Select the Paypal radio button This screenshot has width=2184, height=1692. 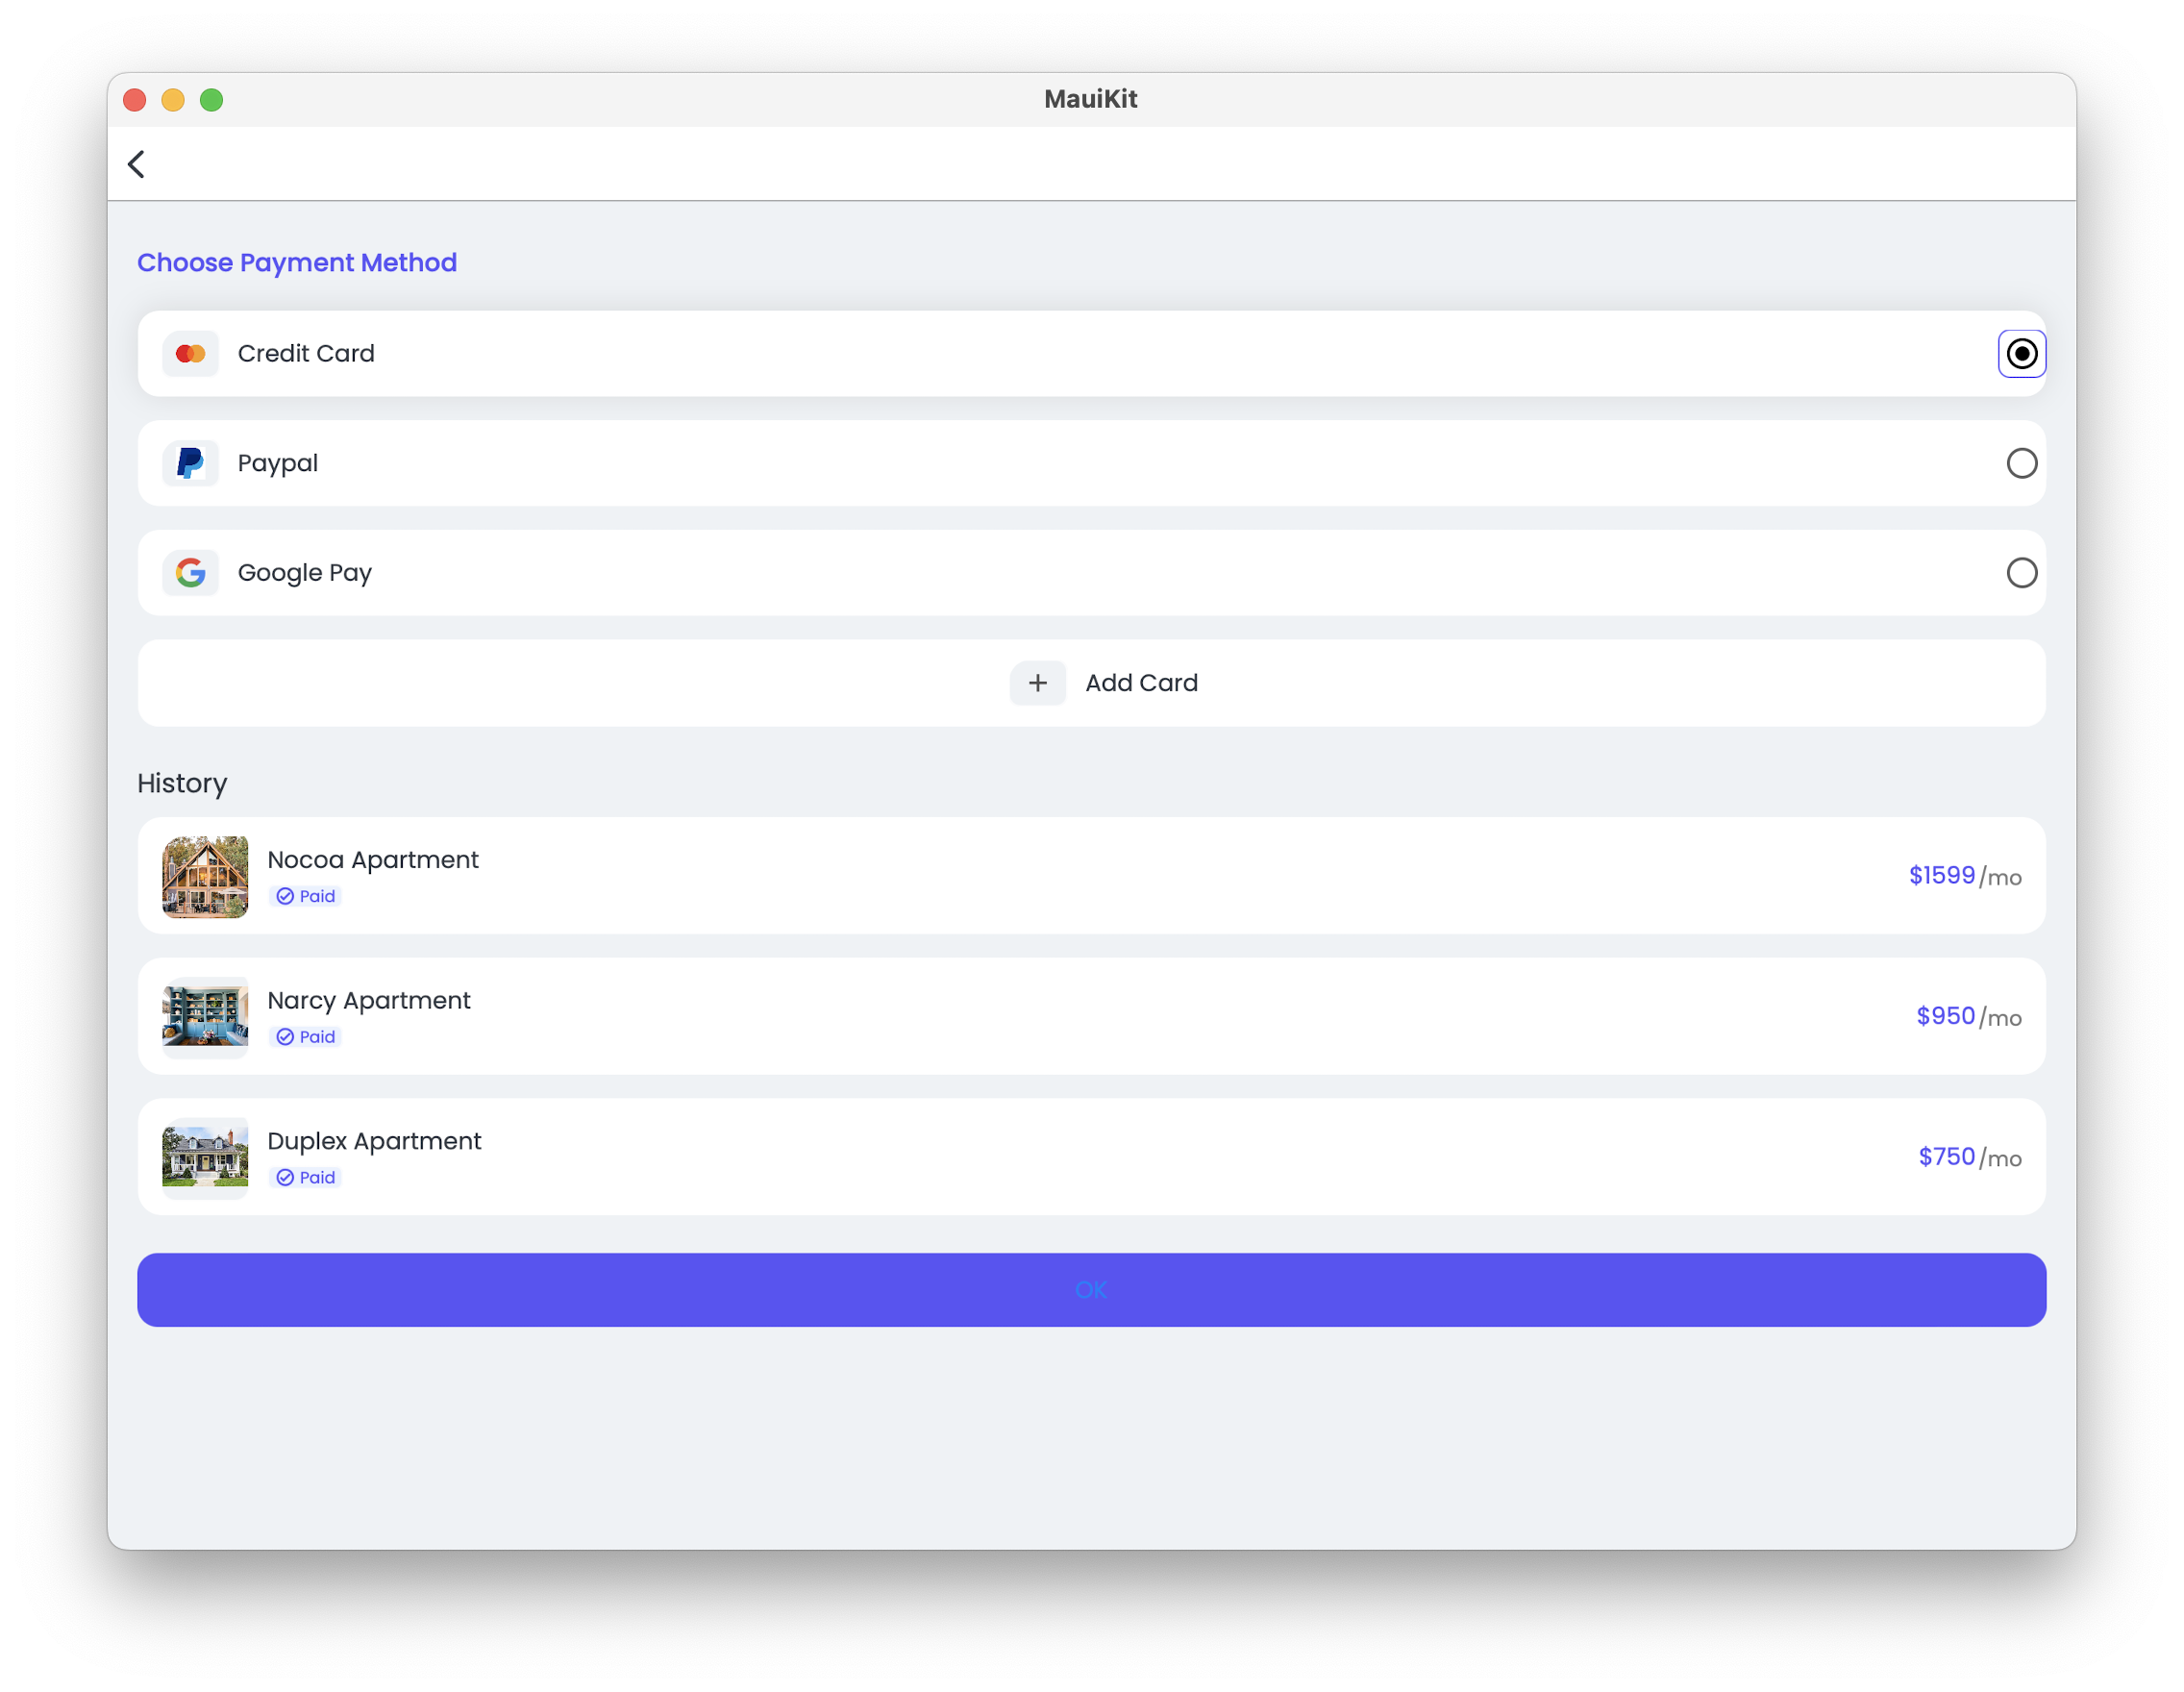[x=2021, y=463]
